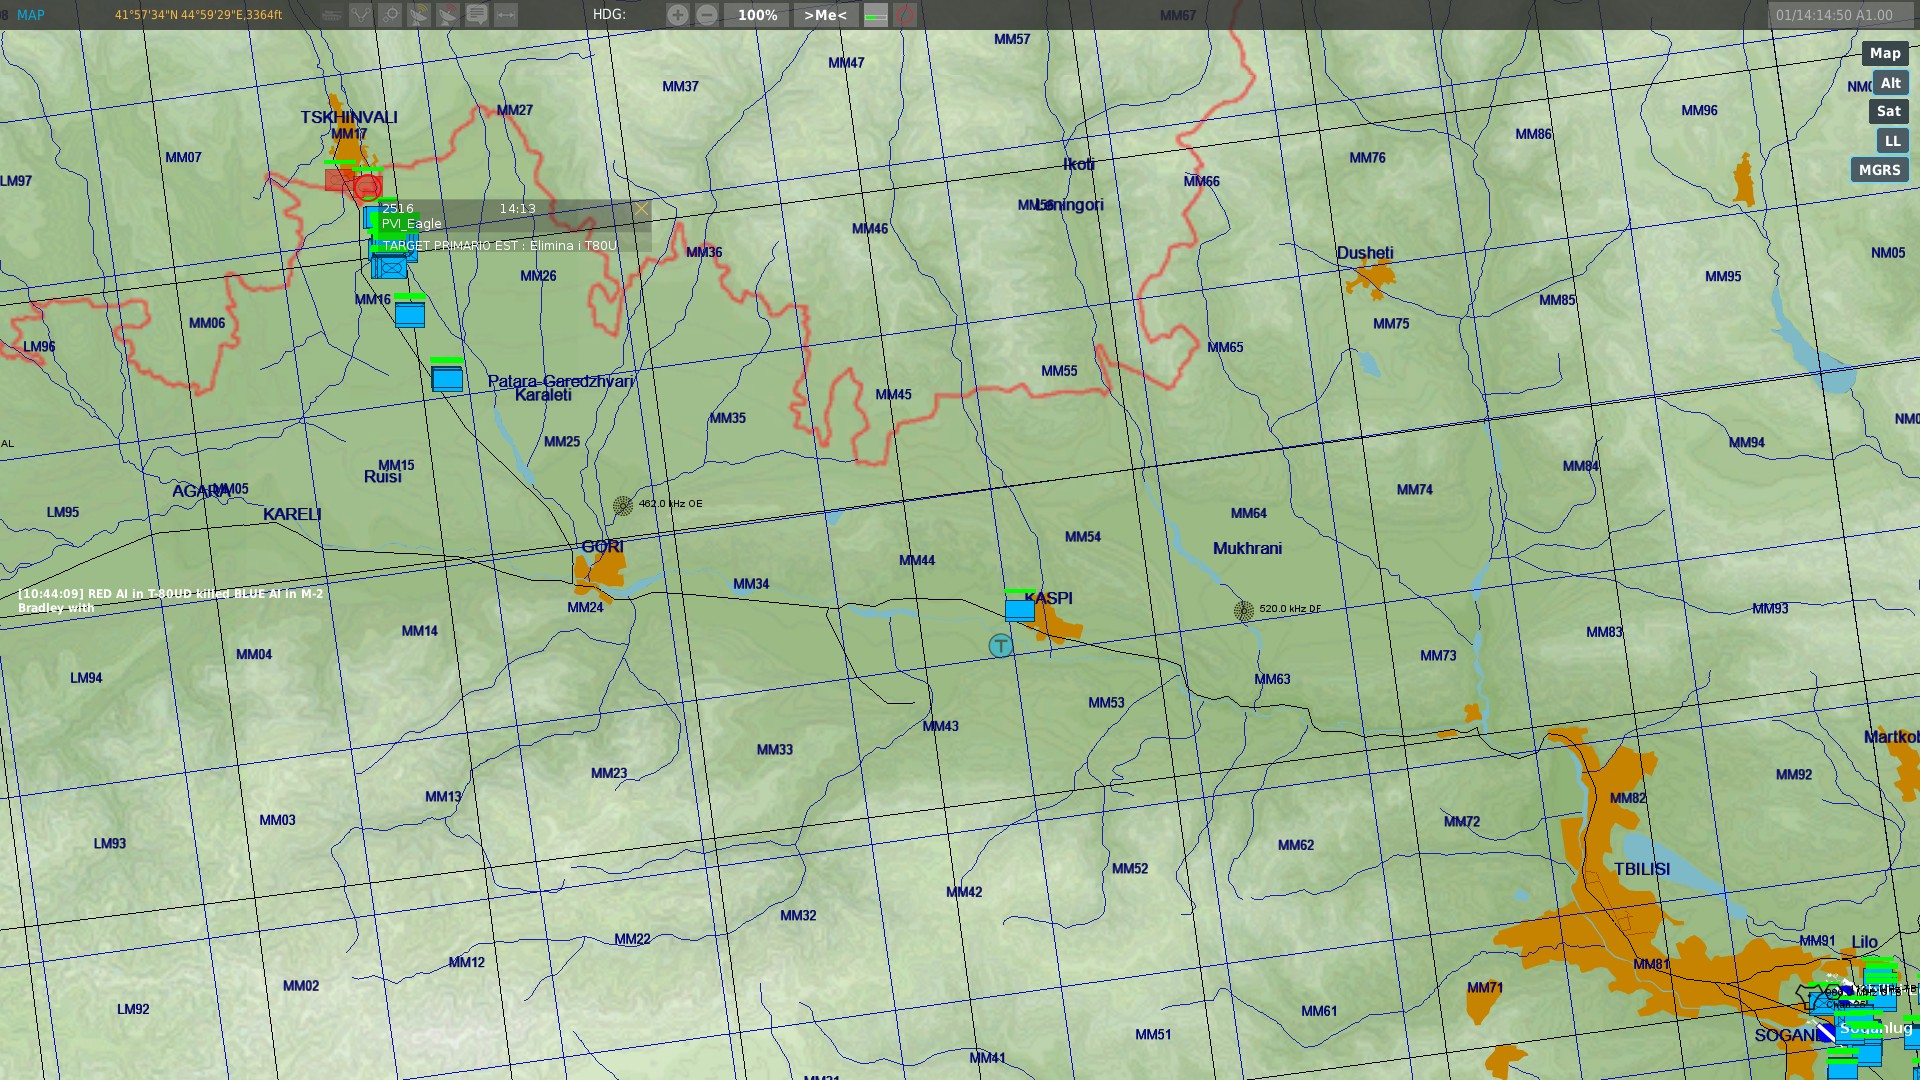The image size is (1920, 1080).
Task: Switch to Alt map mode
Action: (1890, 84)
